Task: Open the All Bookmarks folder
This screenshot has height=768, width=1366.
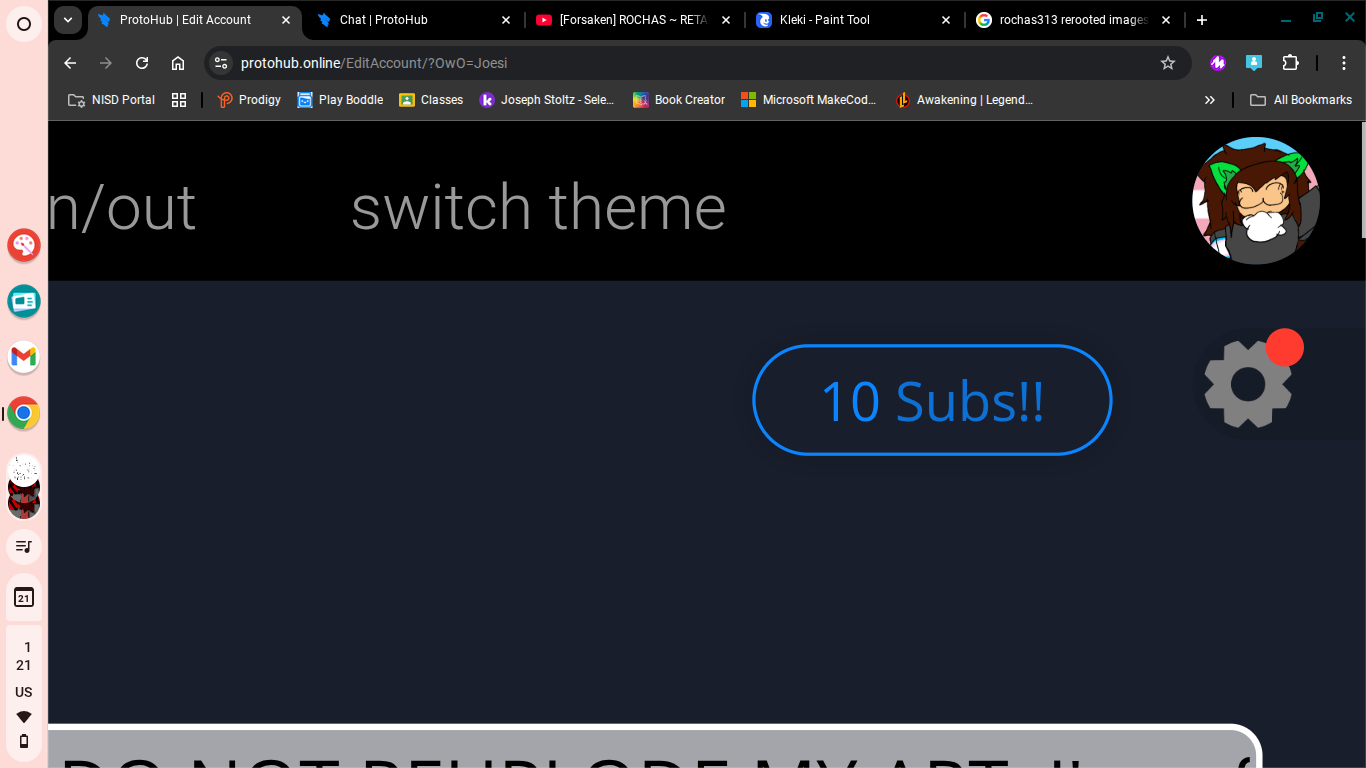Action: tap(1301, 99)
